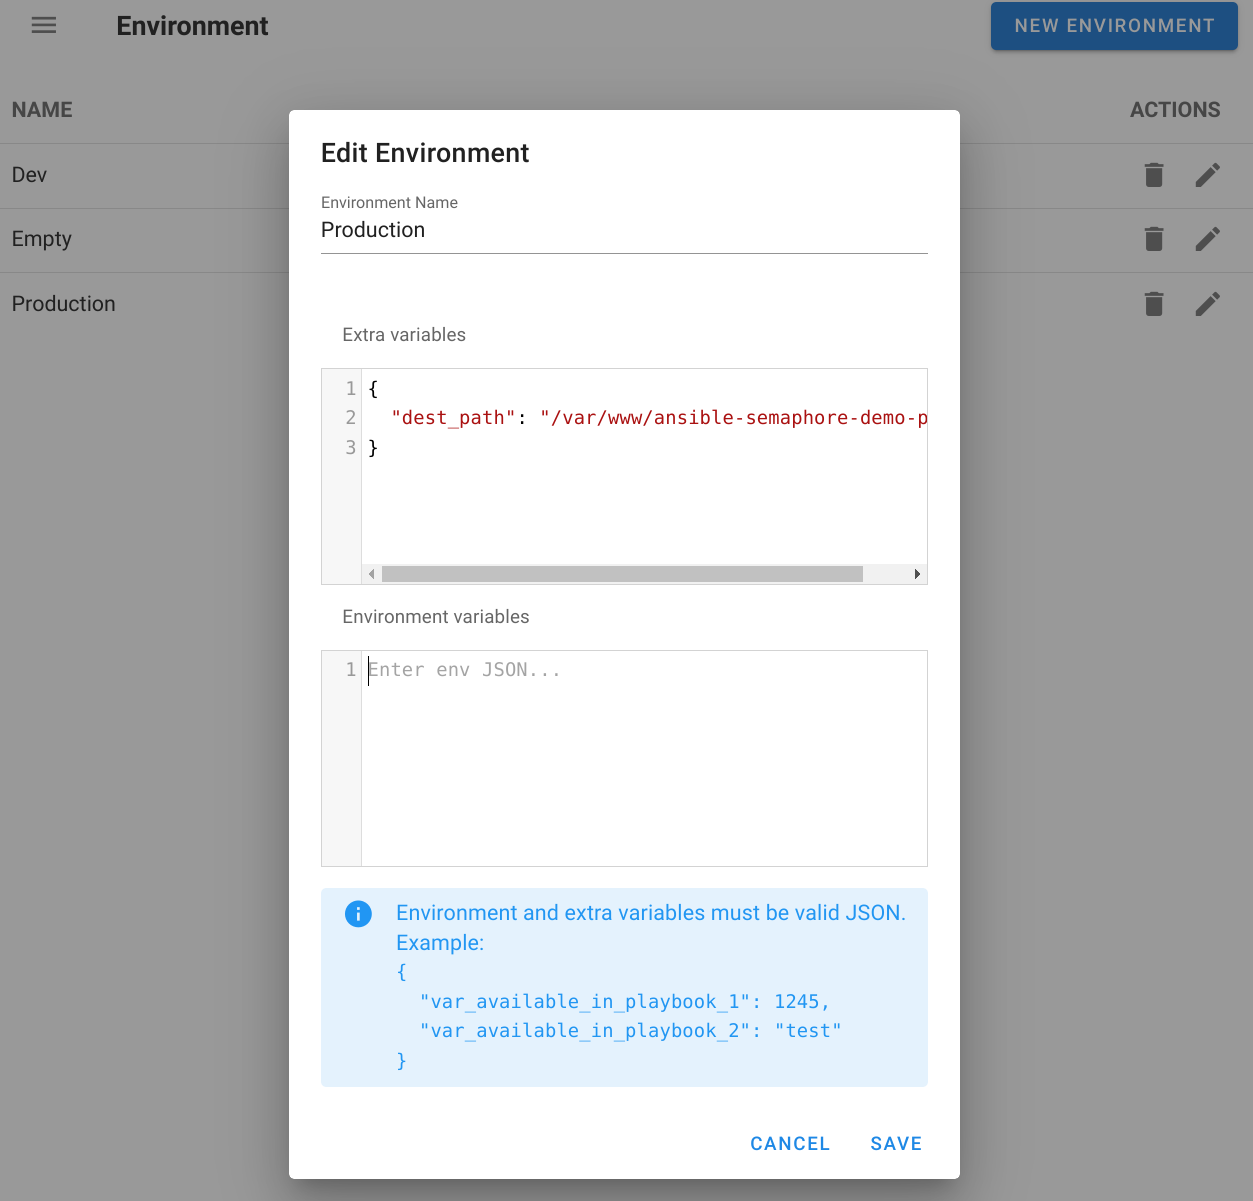The image size is (1253, 1201).
Task: Save the environment changes
Action: [x=895, y=1144]
